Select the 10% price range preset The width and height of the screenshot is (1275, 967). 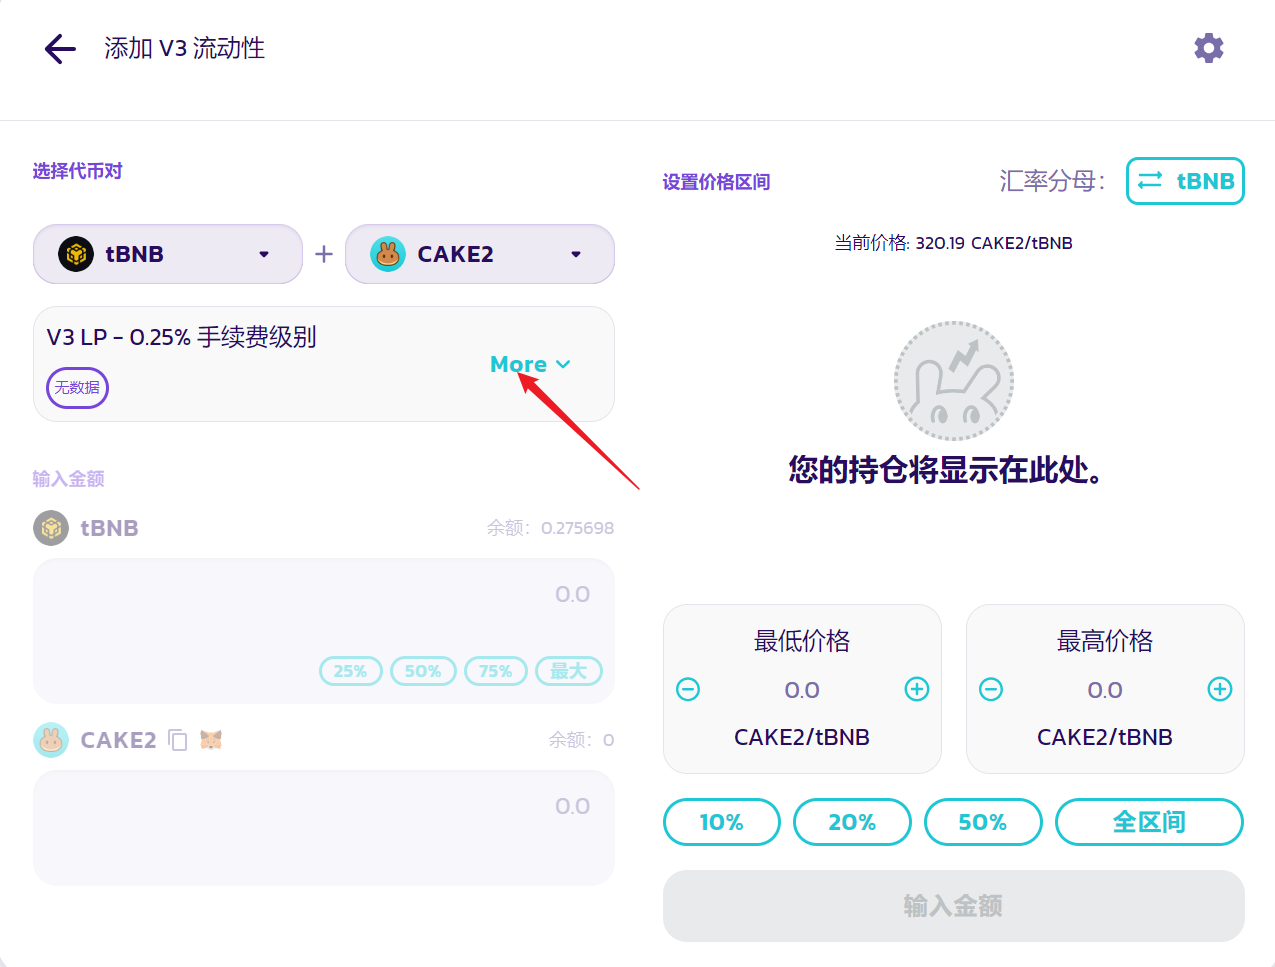point(721,822)
